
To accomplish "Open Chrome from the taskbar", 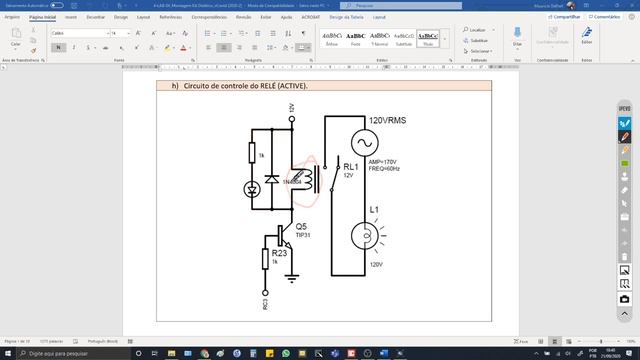I will point(204,353).
